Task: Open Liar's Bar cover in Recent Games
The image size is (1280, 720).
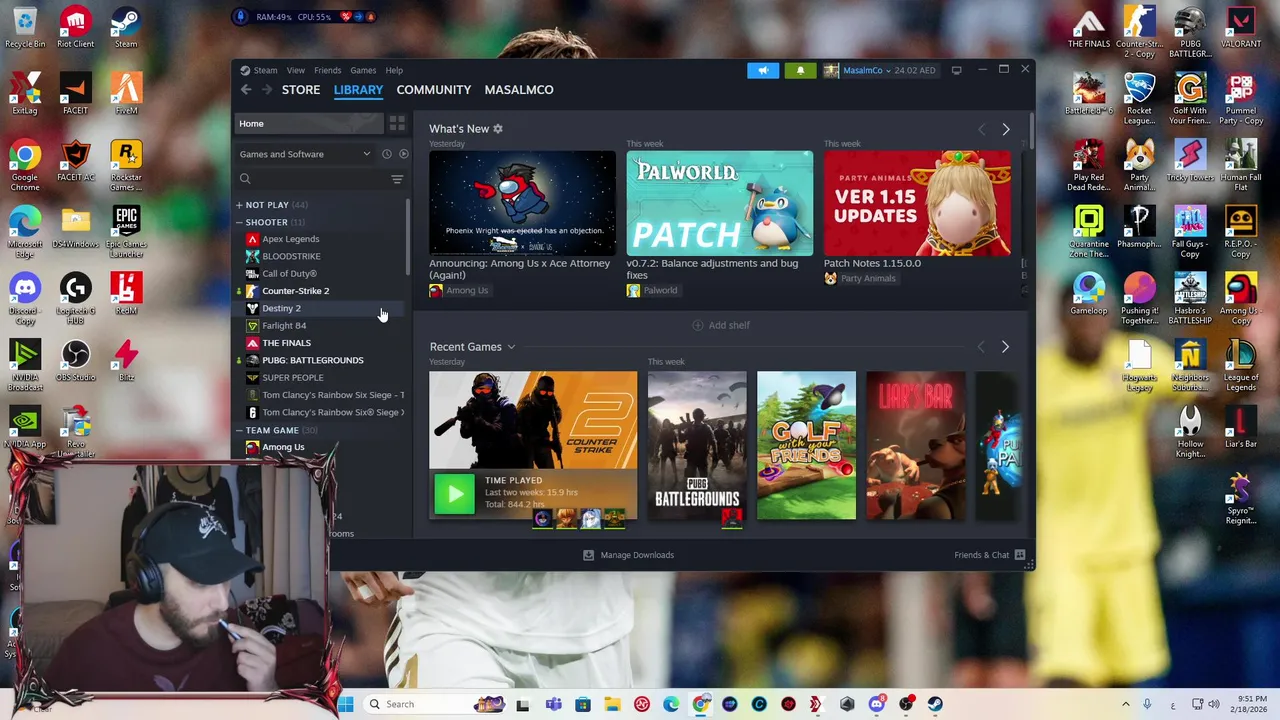Action: click(x=916, y=445)
